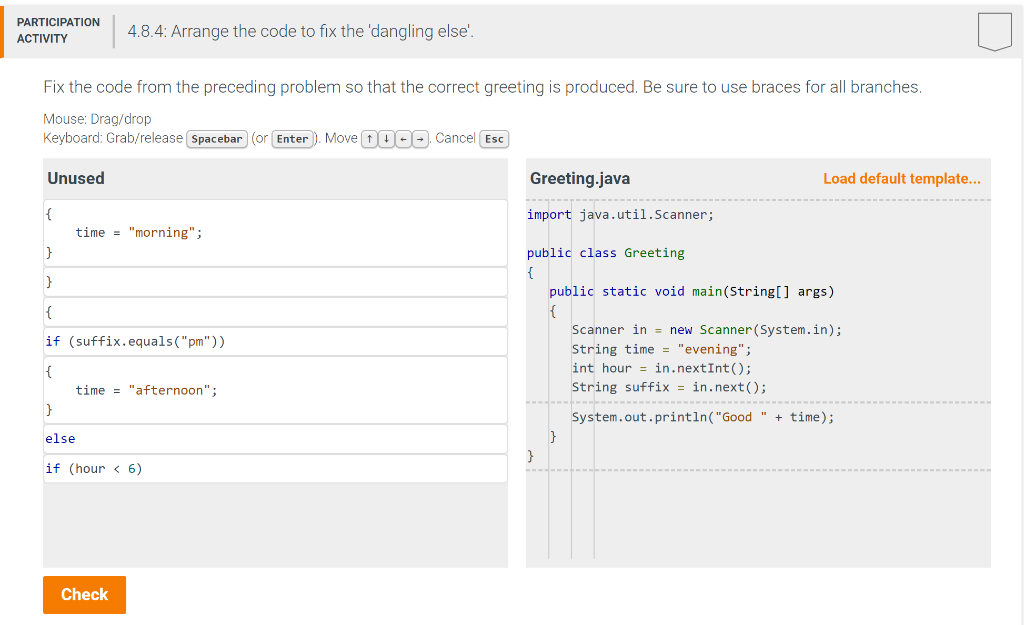Select the else code block
The image size is (1024, 625).
pos(275,439)
